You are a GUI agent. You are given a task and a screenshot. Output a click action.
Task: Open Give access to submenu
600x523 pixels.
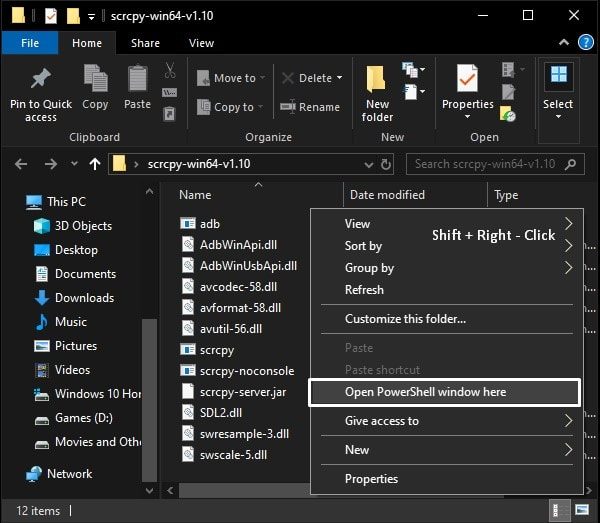click(x=447, y=421)
